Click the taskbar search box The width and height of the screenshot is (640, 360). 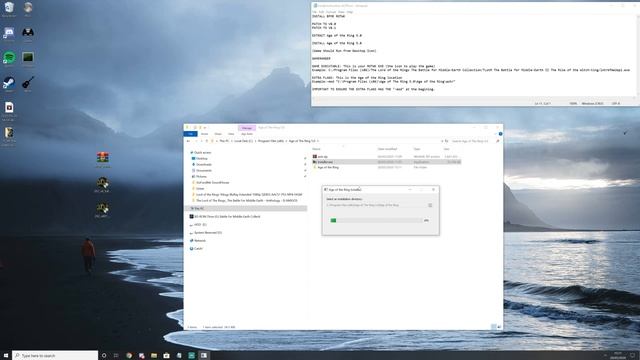click(x=55, y=356)
